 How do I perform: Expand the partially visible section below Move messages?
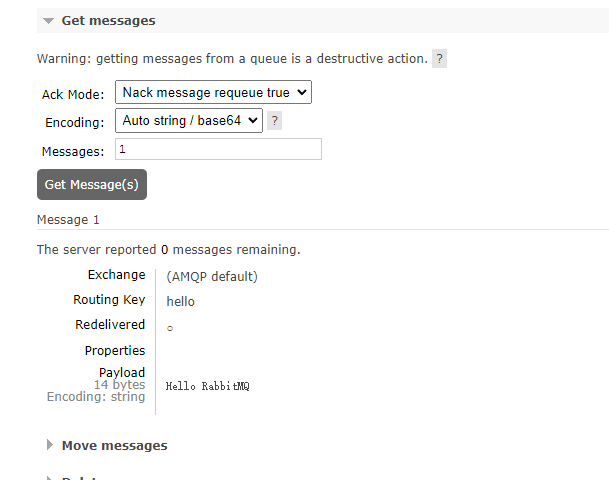tap(49, 478)
